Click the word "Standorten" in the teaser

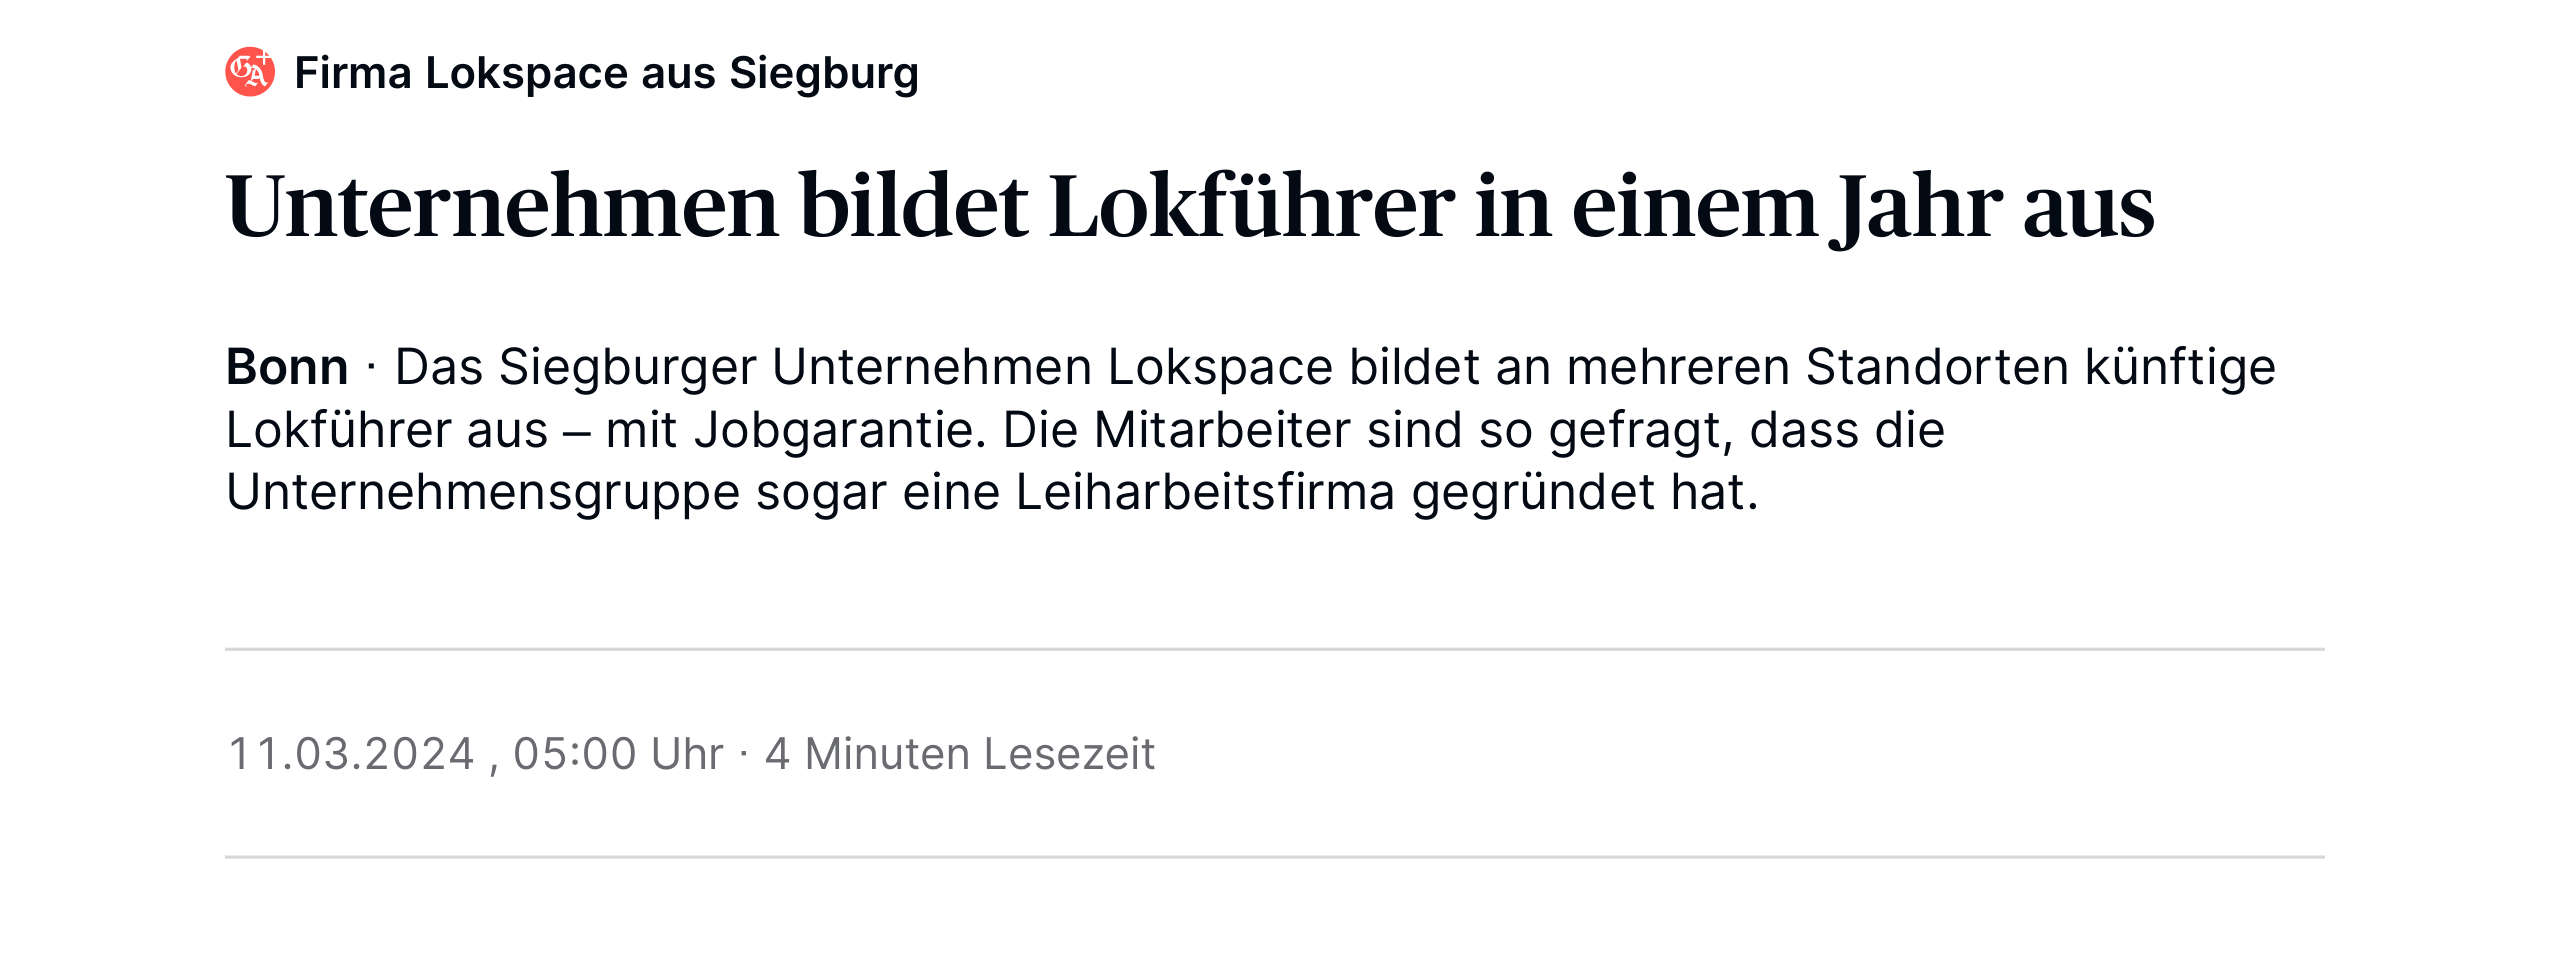[1937, 367]
